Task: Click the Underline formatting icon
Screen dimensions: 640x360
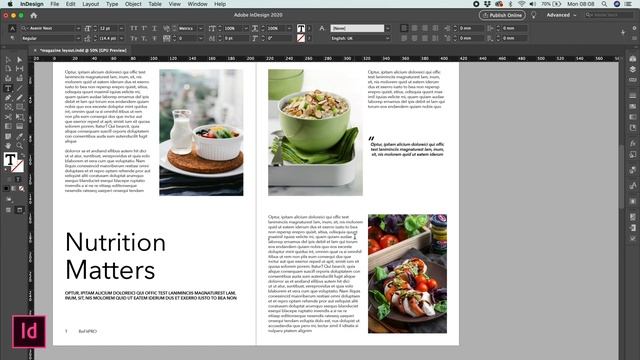Action: (x=154, y=28)
